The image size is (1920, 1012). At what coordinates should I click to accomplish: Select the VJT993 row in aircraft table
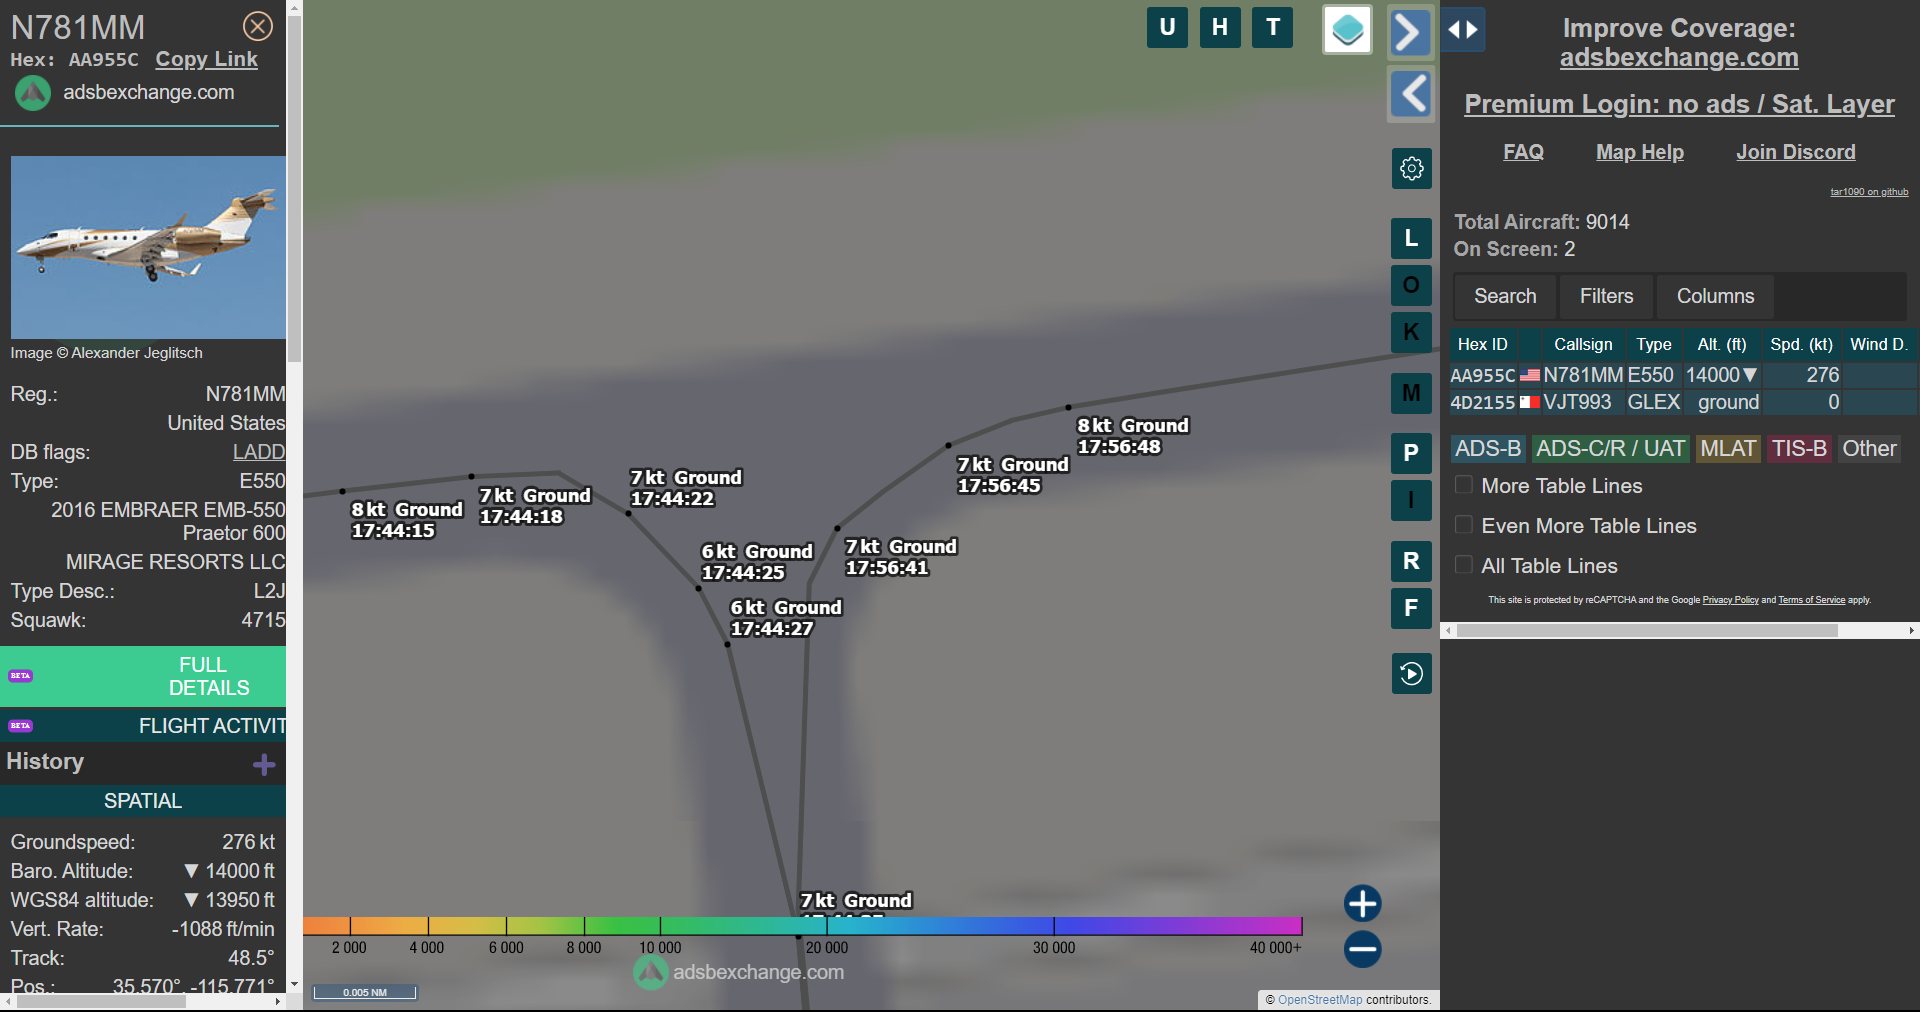(1683, 402)
